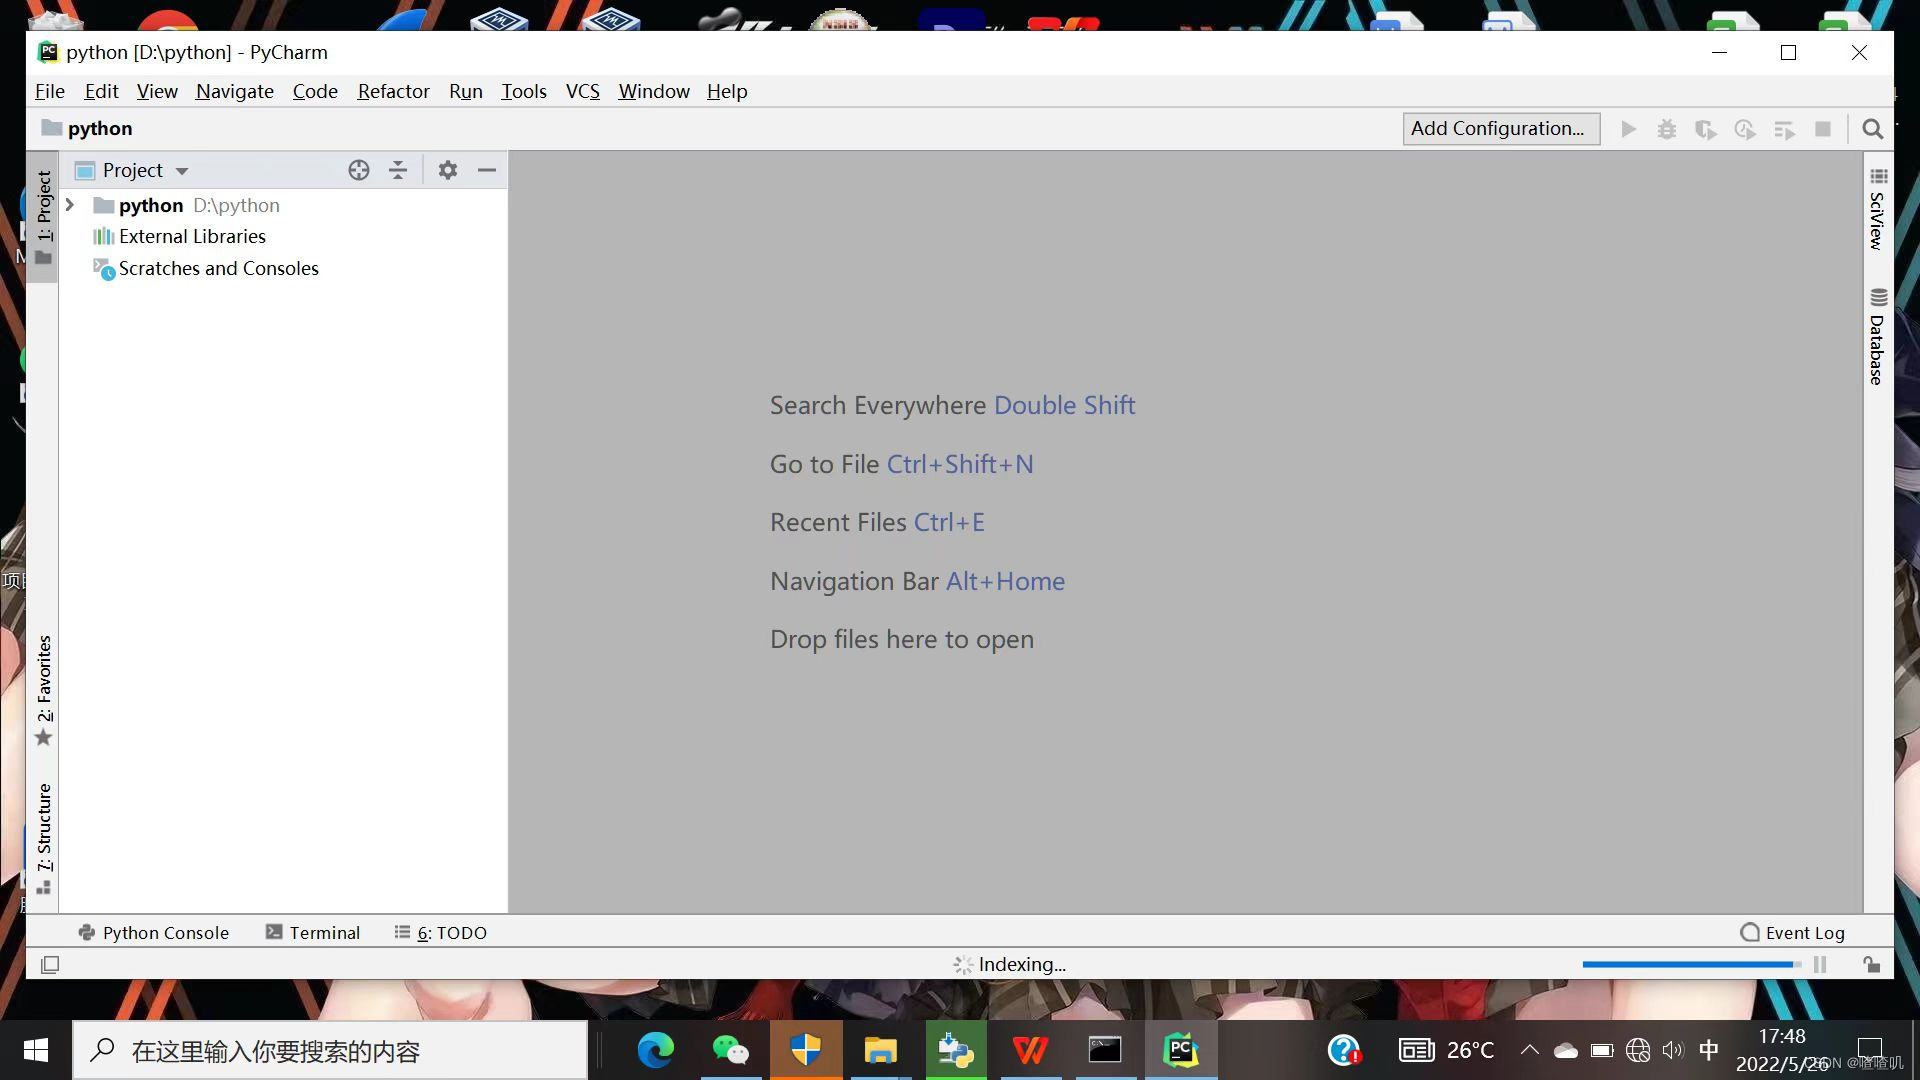Click the Debug bug icon
1920x1080 pixels.
pyautogui.click(x=1667, y=129)
